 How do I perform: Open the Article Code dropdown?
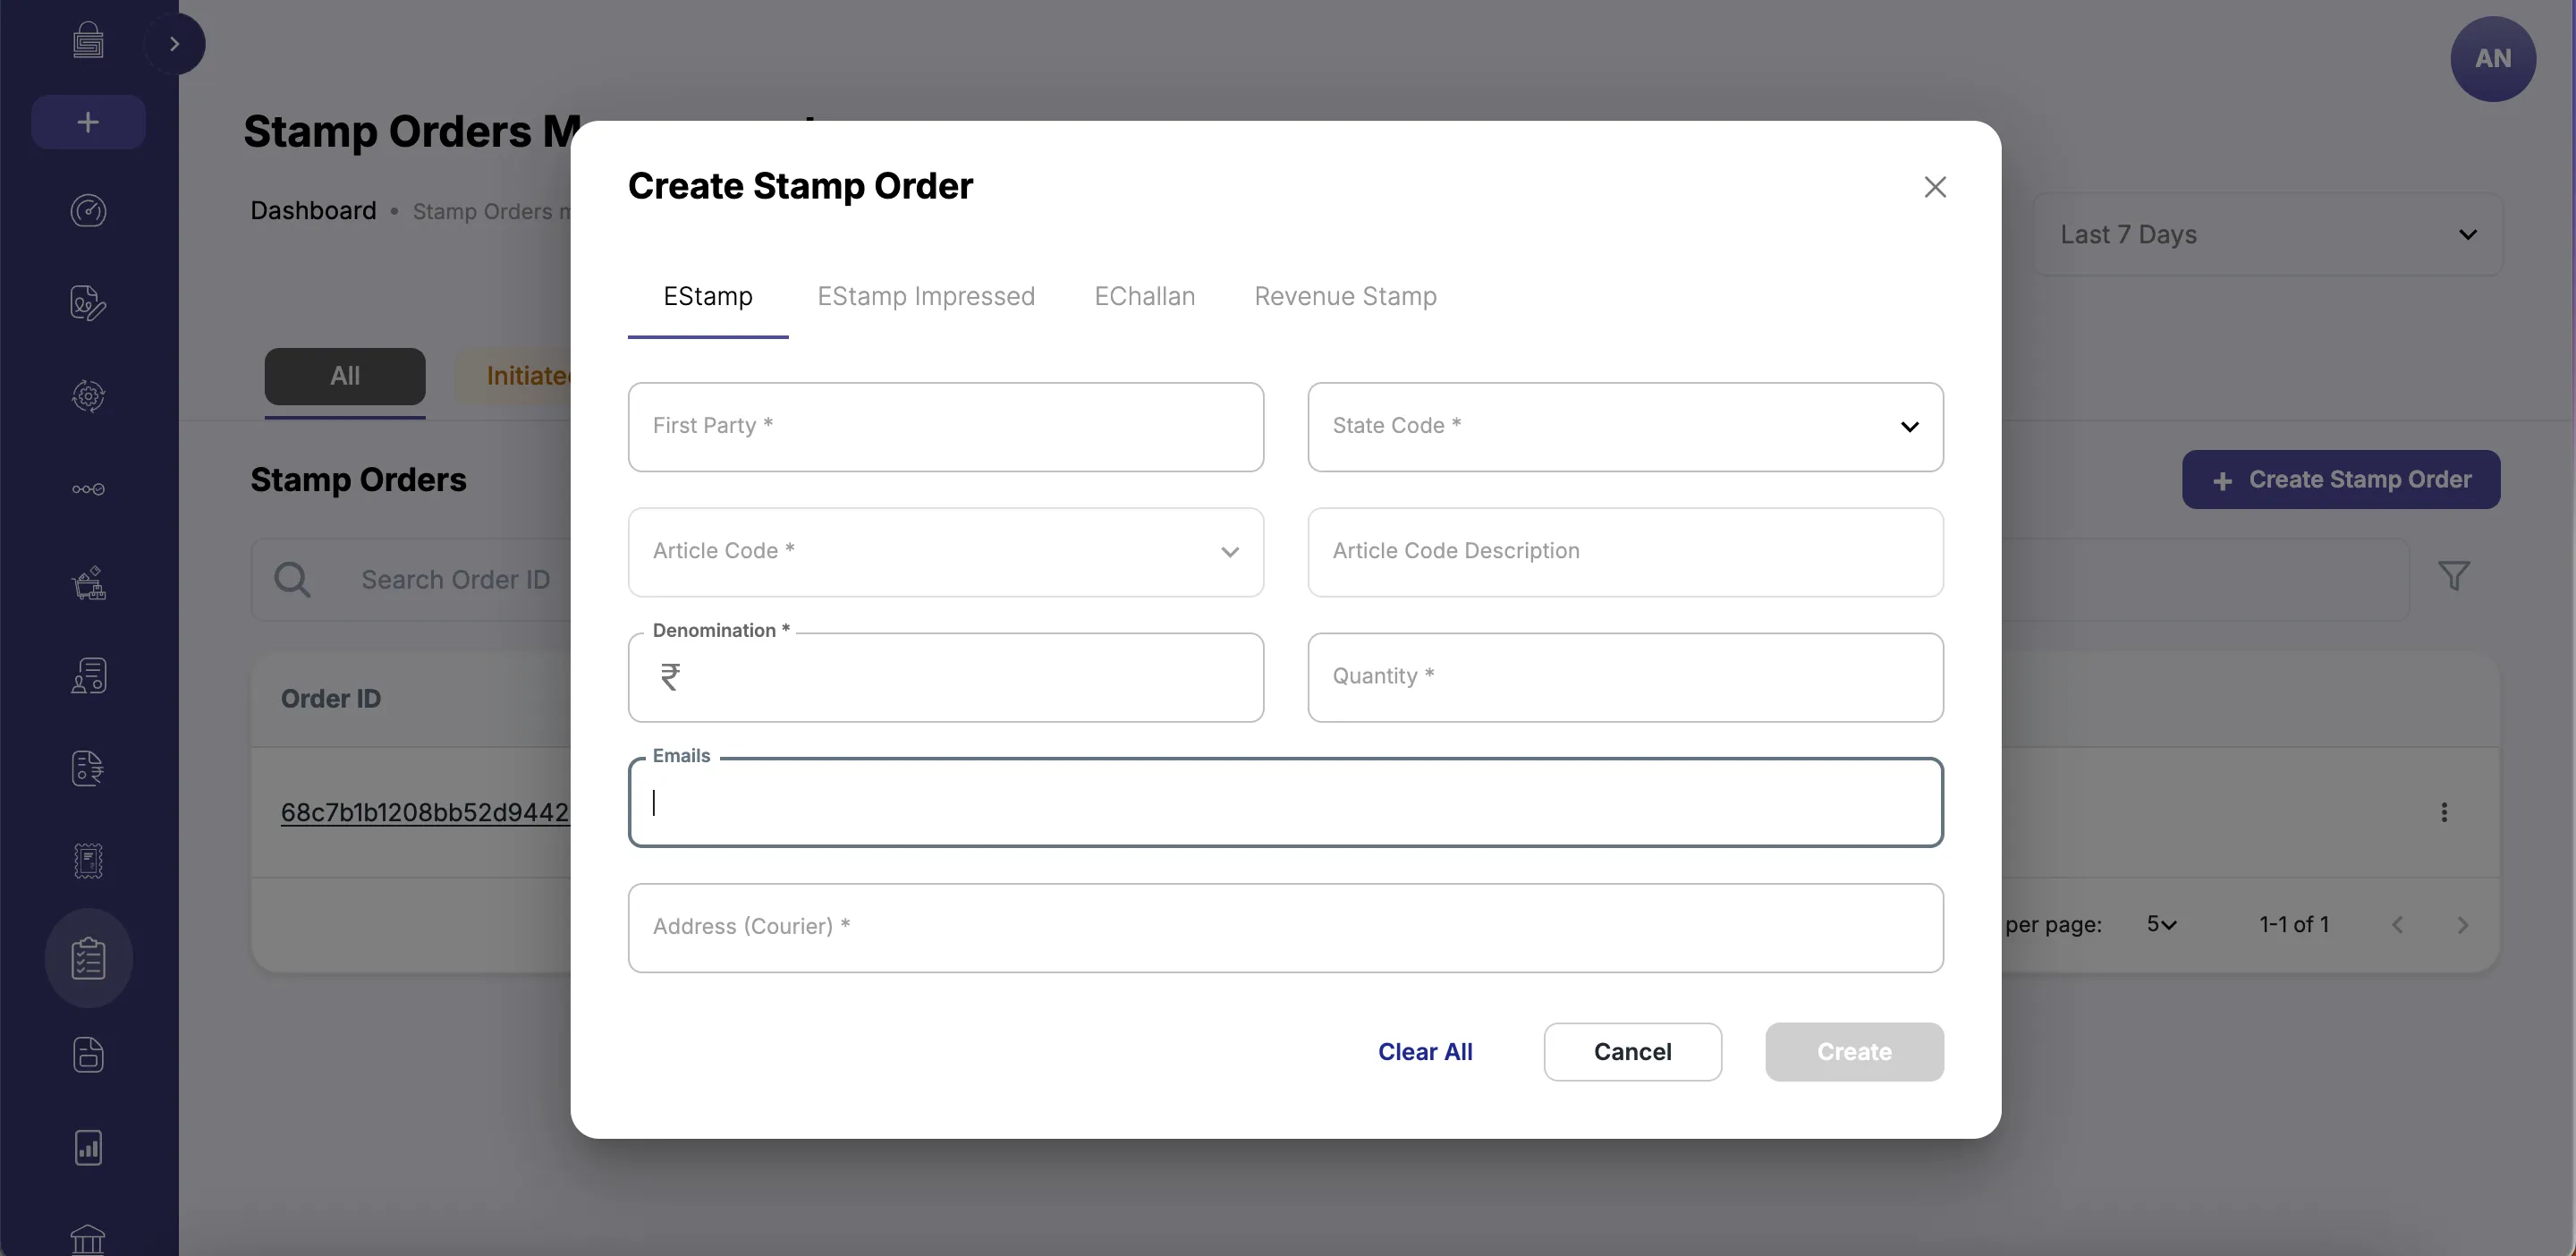pos(946,552)
